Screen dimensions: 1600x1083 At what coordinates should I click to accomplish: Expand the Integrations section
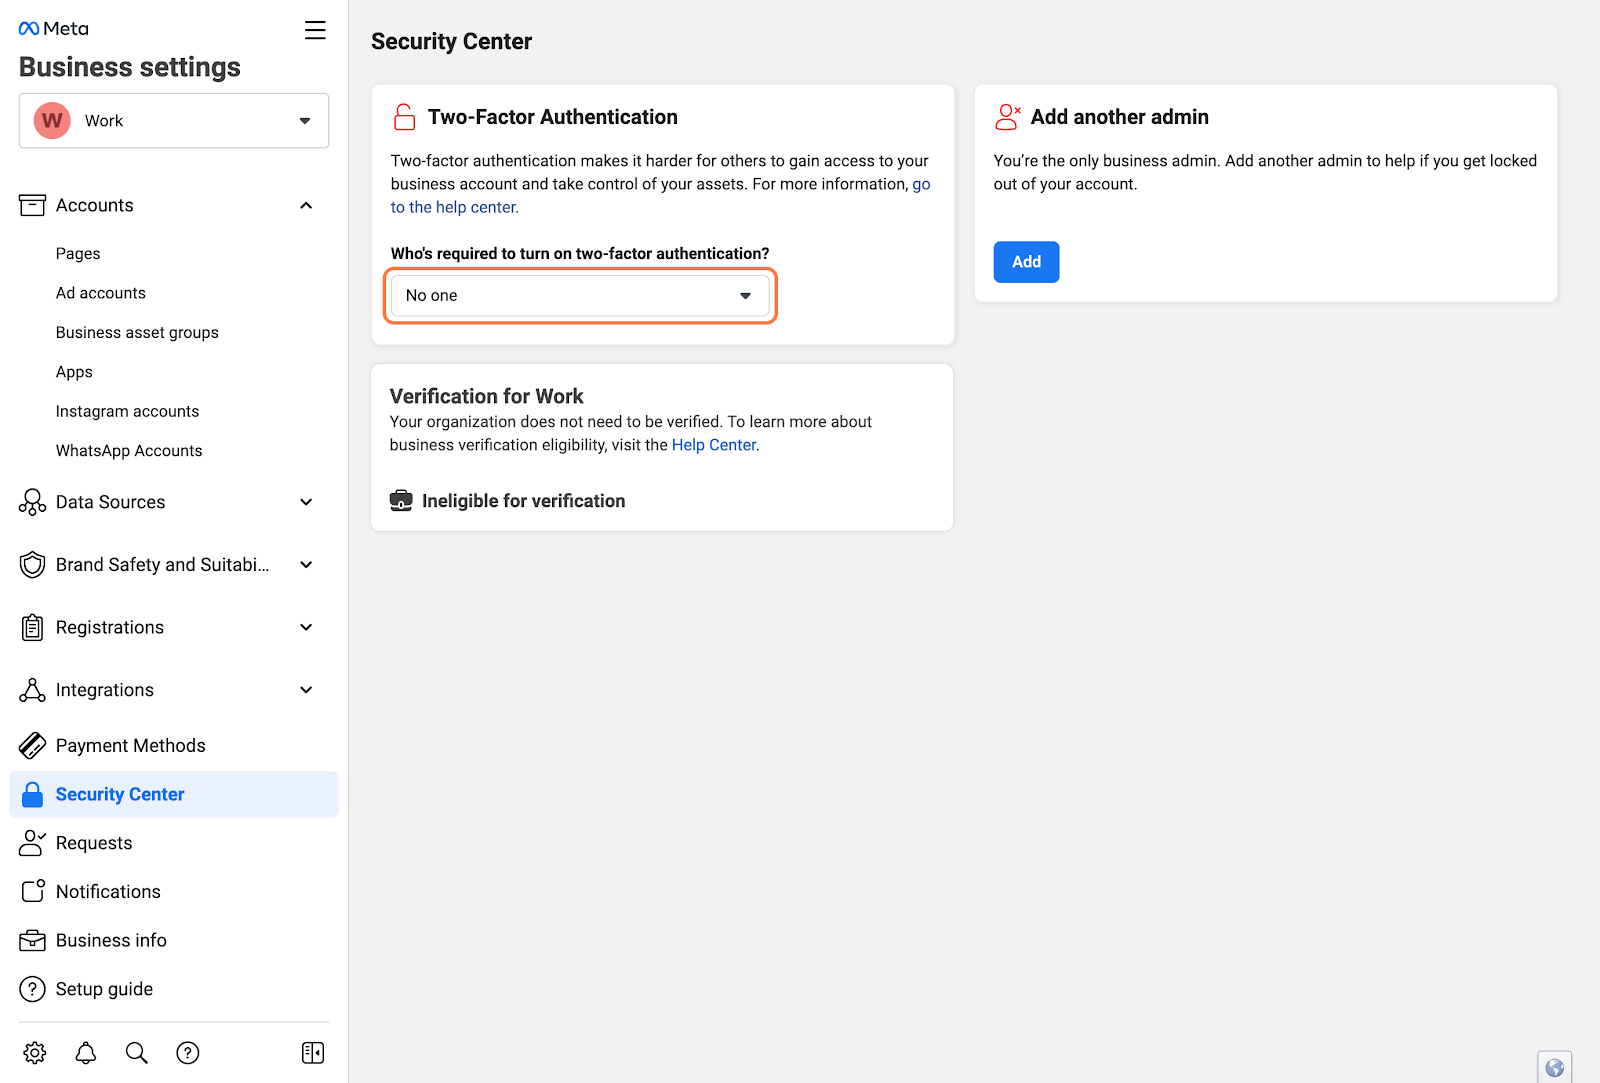tap(306, 690)
